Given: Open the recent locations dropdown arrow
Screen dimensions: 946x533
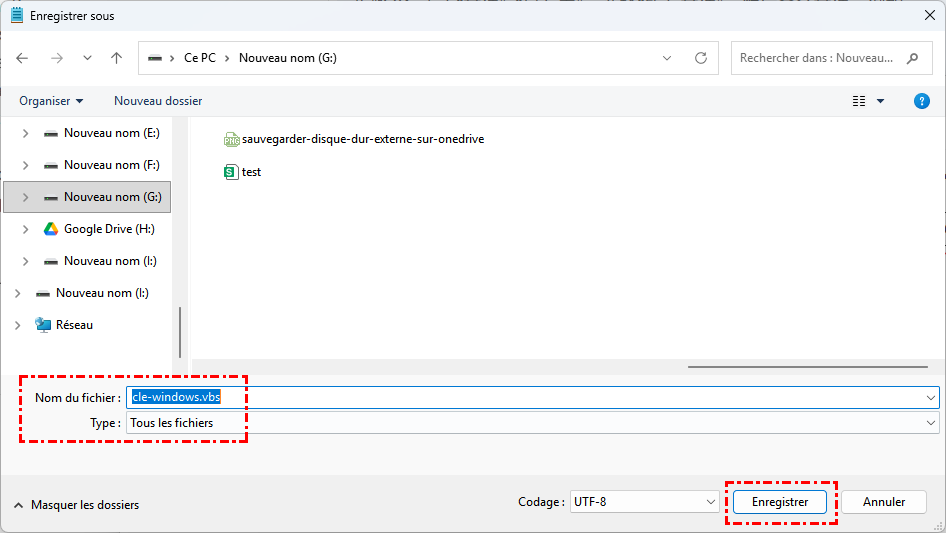Looking at the screenshot, I should tap(87, 58).
